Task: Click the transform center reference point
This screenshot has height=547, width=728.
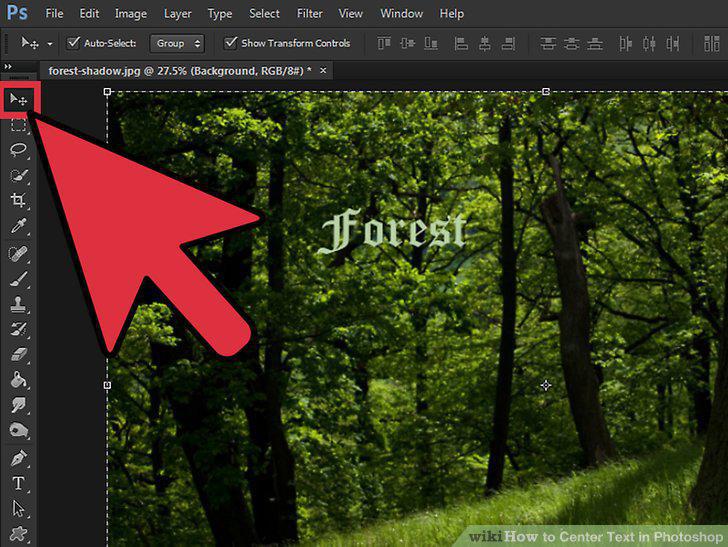Action: pos(546,385)
